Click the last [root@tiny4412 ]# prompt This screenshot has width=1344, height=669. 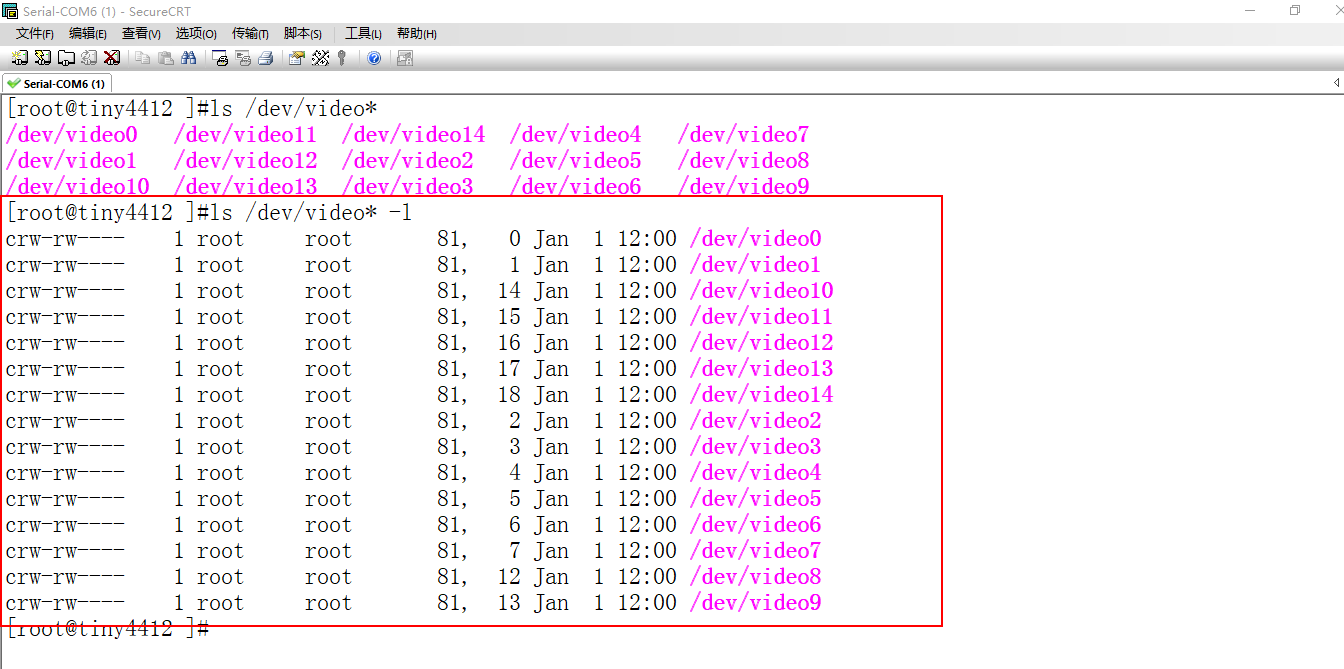pyautogui.click(x=107, y=629)
